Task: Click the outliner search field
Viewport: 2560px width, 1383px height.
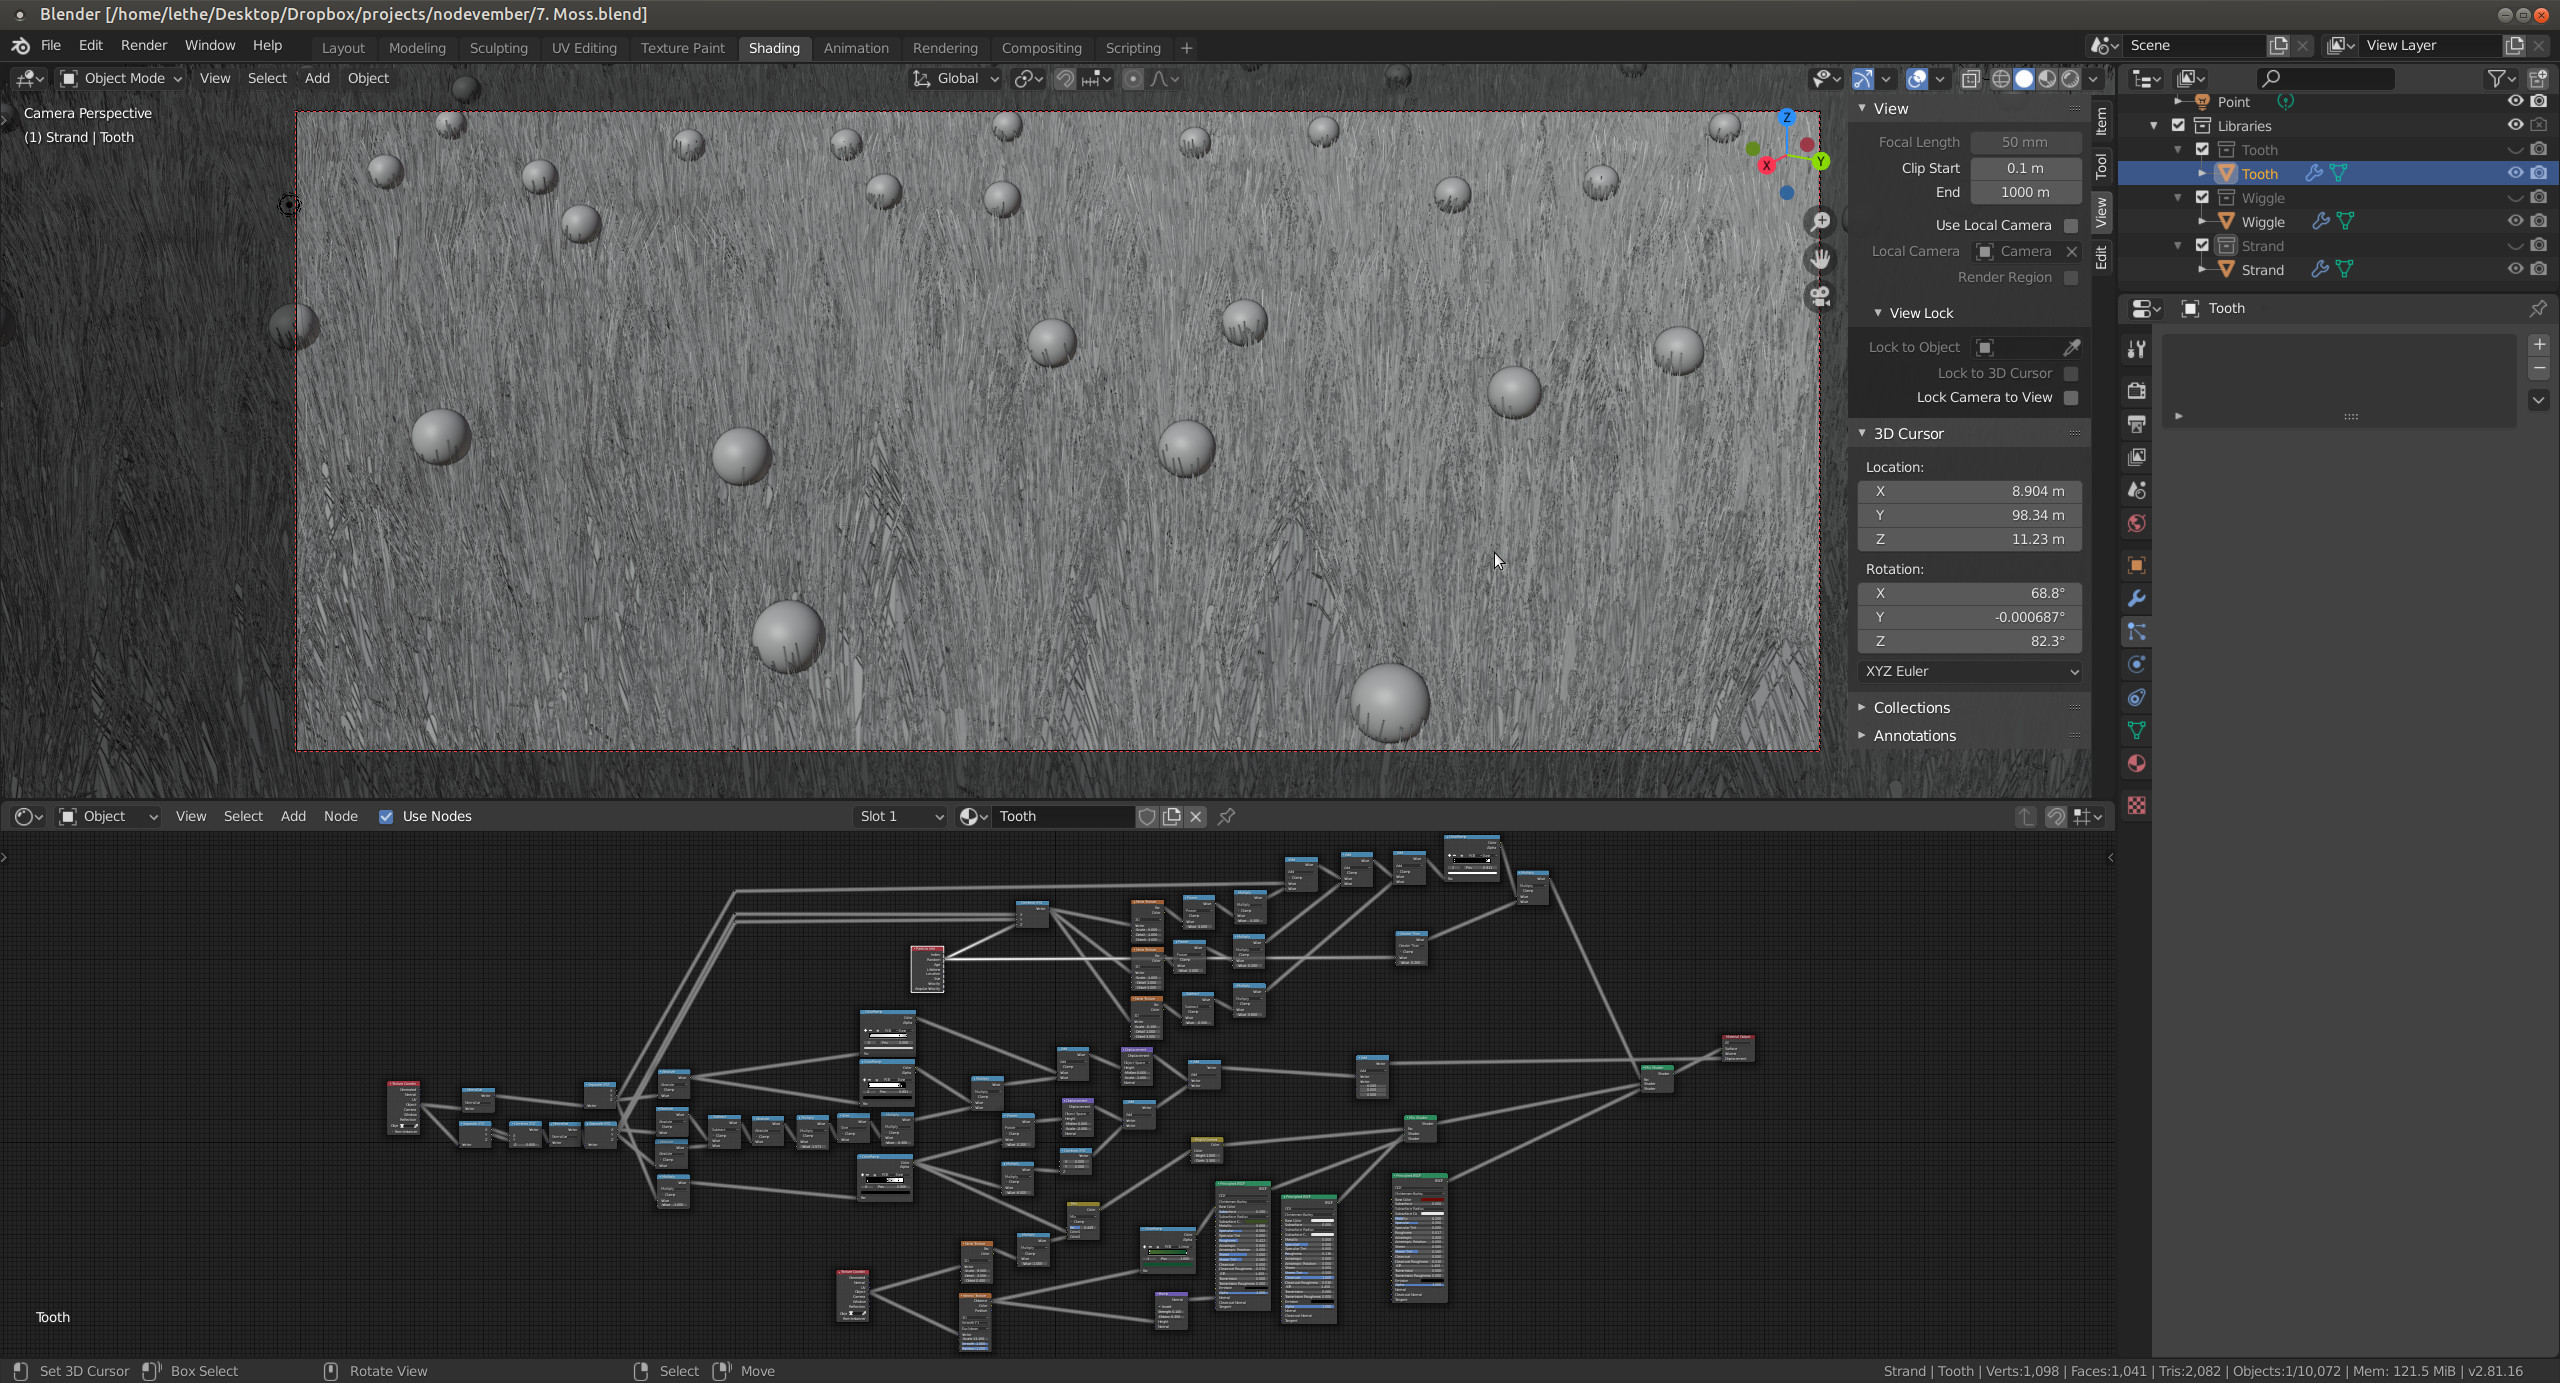Action: [2326, 79]
